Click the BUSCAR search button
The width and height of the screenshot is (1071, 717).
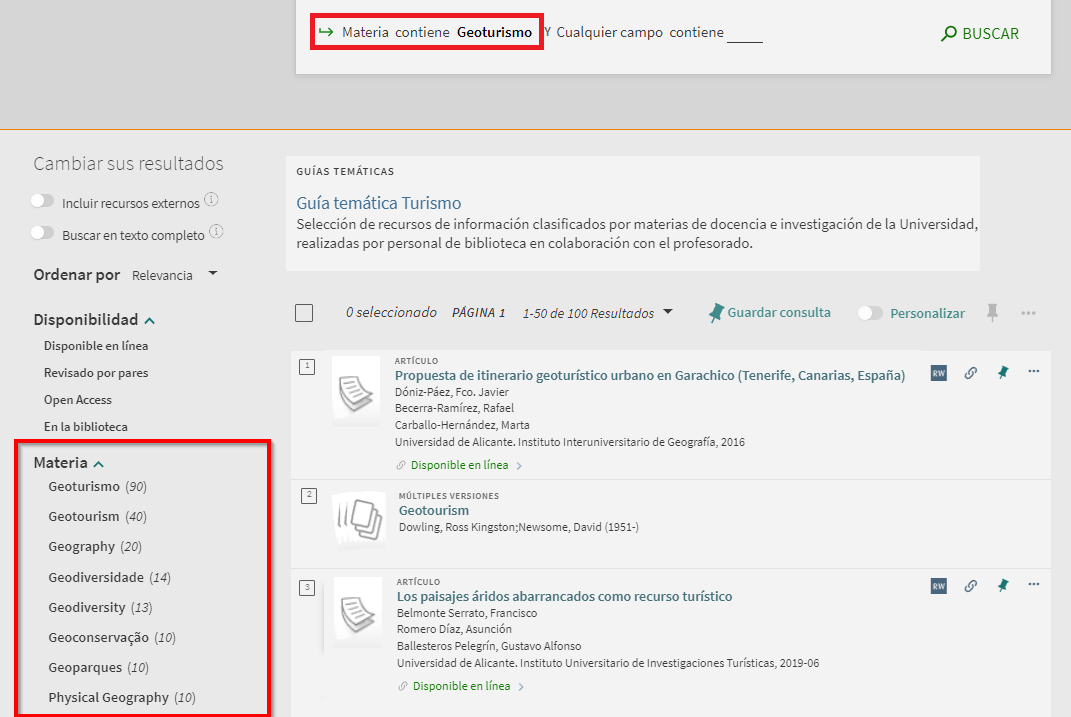point(980,34)
